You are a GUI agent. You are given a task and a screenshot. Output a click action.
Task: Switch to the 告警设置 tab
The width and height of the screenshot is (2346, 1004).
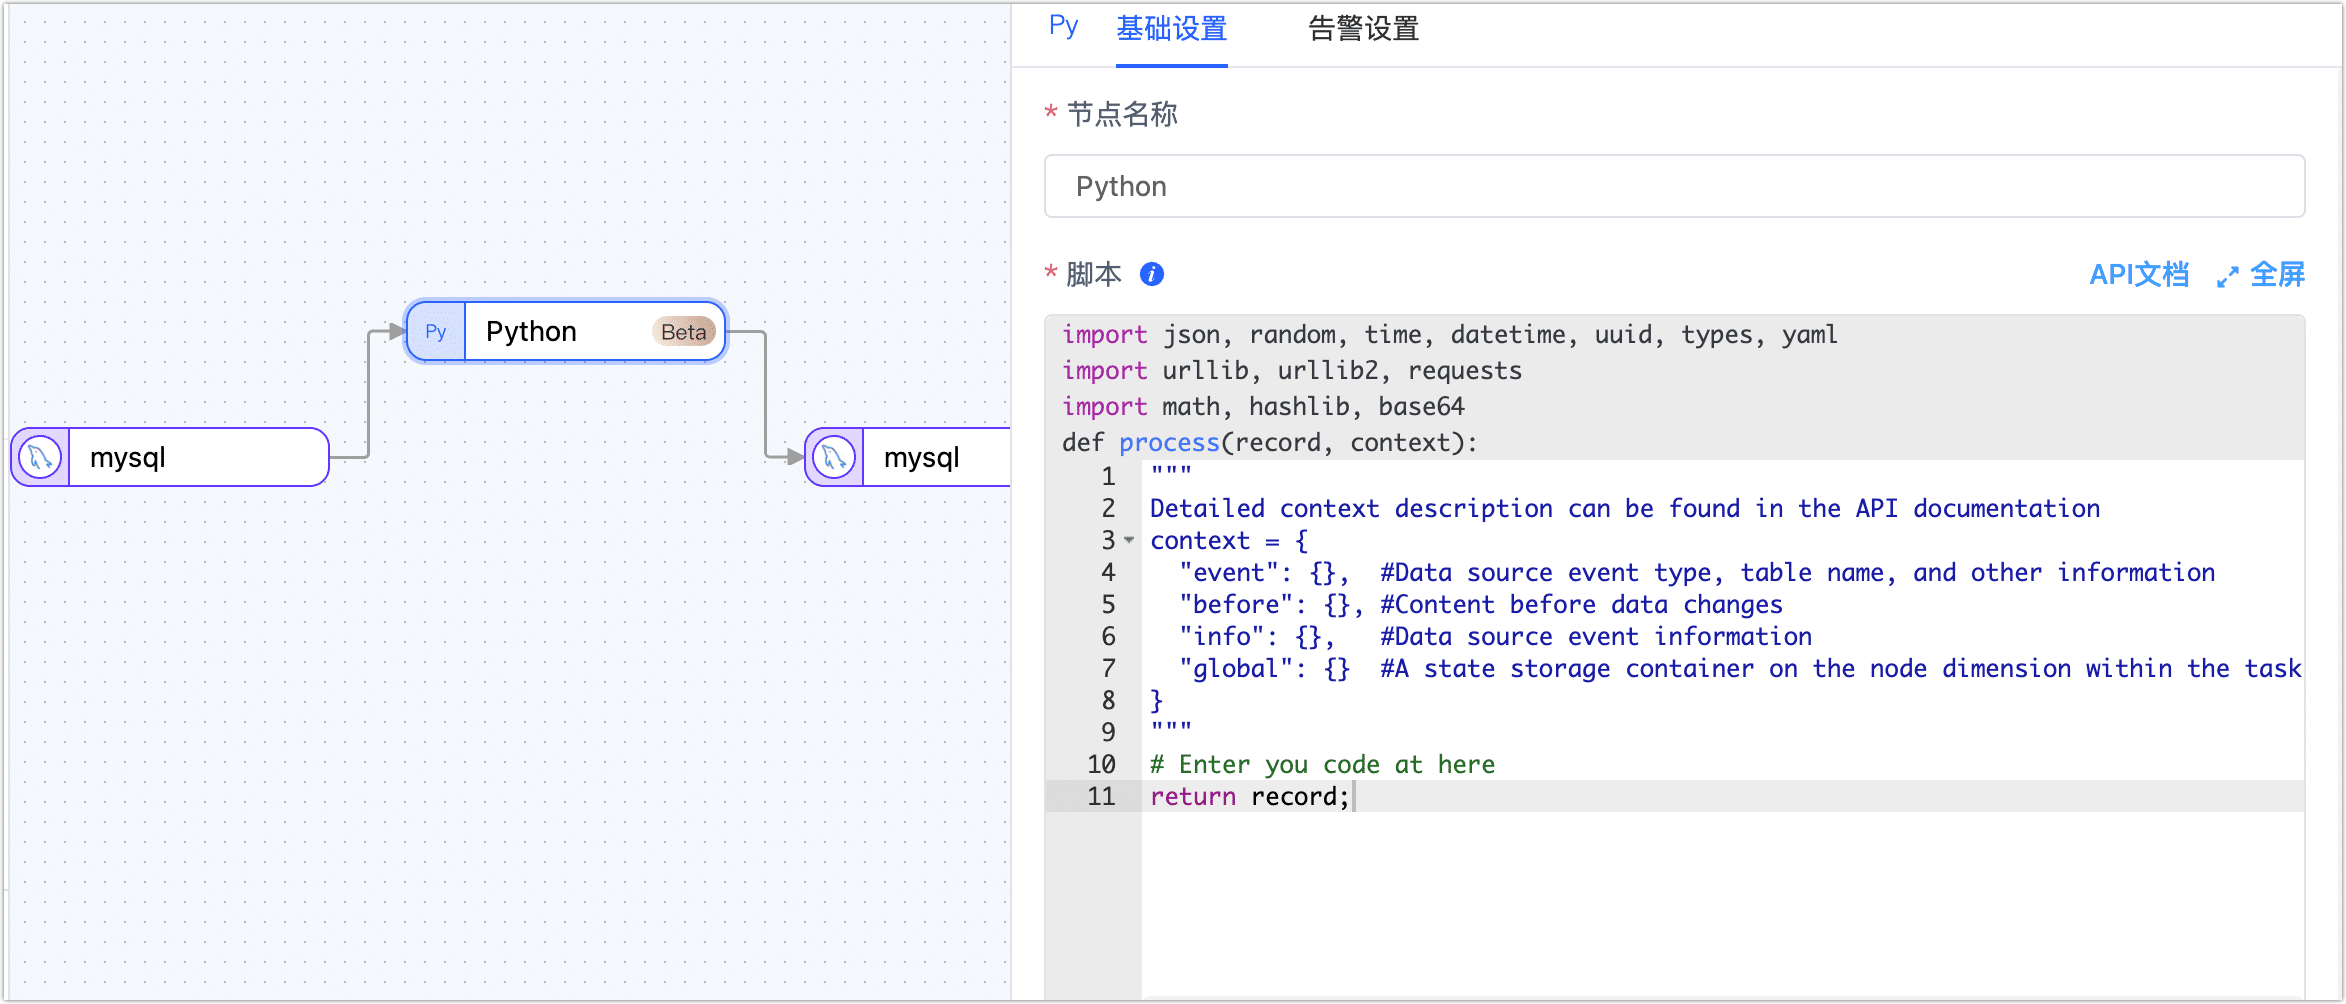click(x=1361, y=29)
